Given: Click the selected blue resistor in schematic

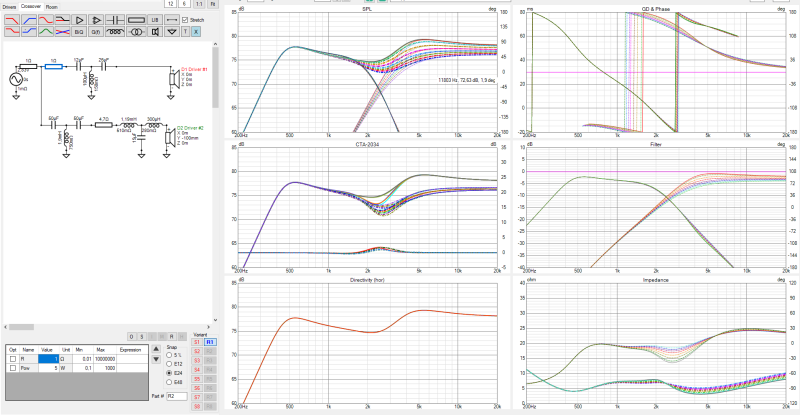Looking at the screenshot, I should (54, 66).
